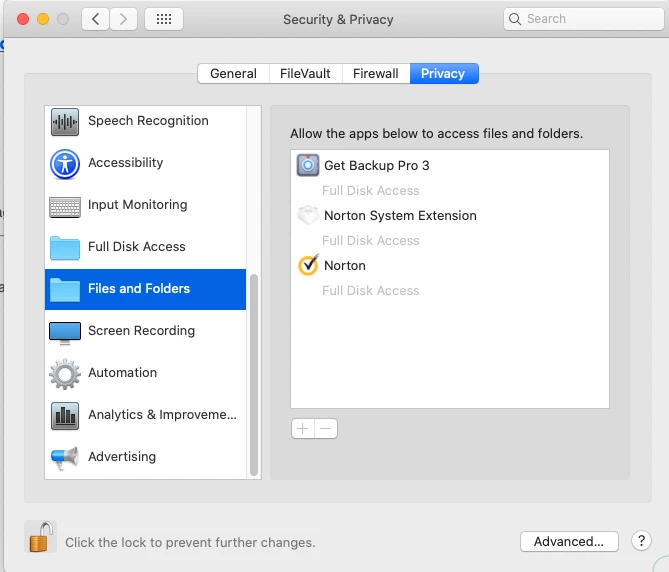This screenshot has height=572, width=669.
Task: Select the Norton app name
Action: coord(345,266)
